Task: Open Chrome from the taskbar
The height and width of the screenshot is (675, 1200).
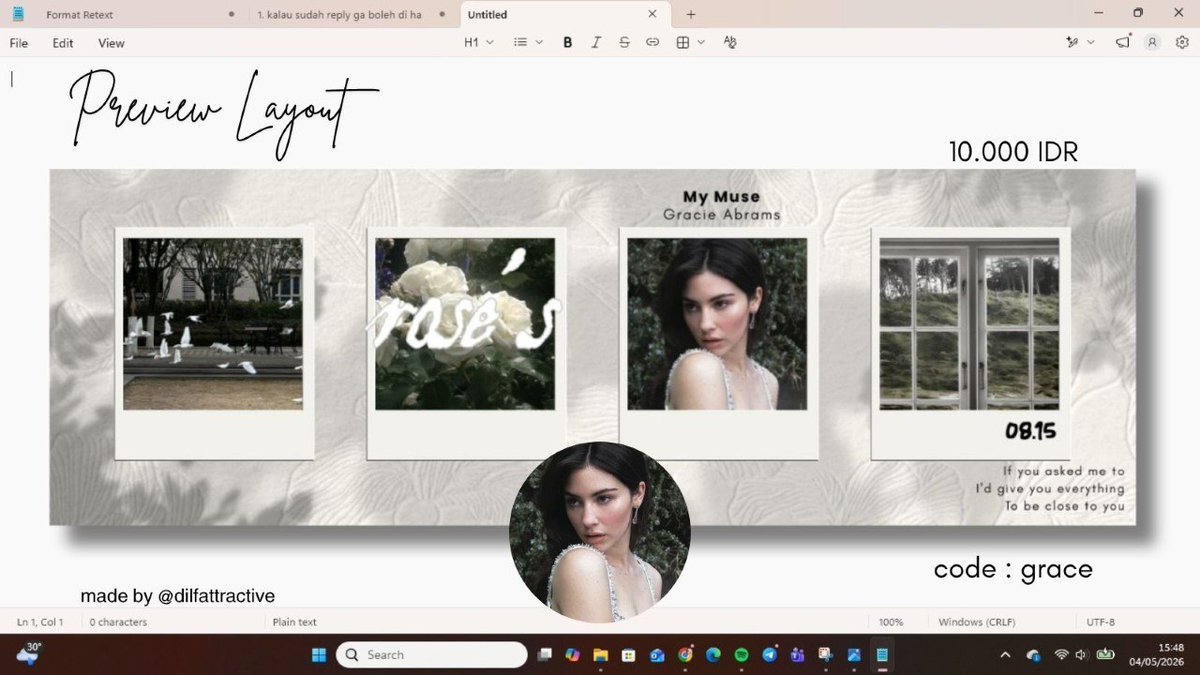Action: click(685, 655)
